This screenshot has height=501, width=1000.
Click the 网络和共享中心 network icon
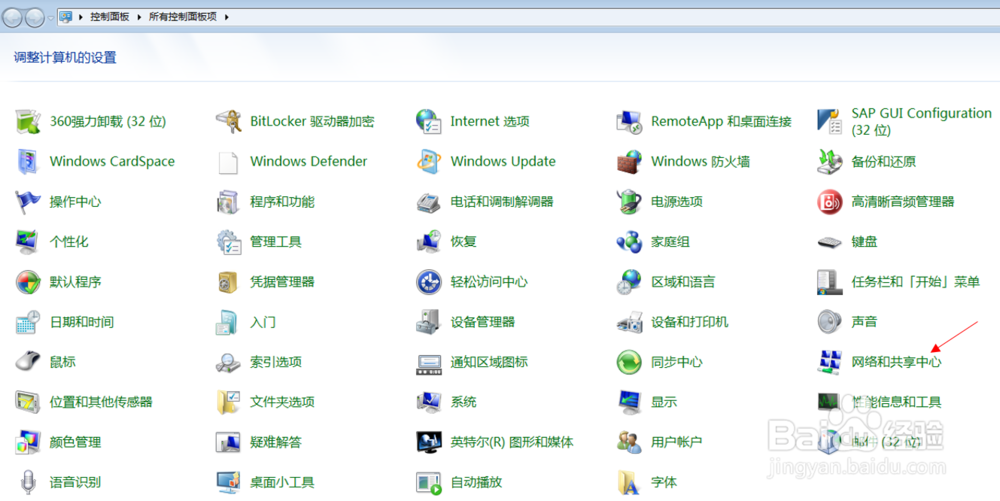[829, 362]
